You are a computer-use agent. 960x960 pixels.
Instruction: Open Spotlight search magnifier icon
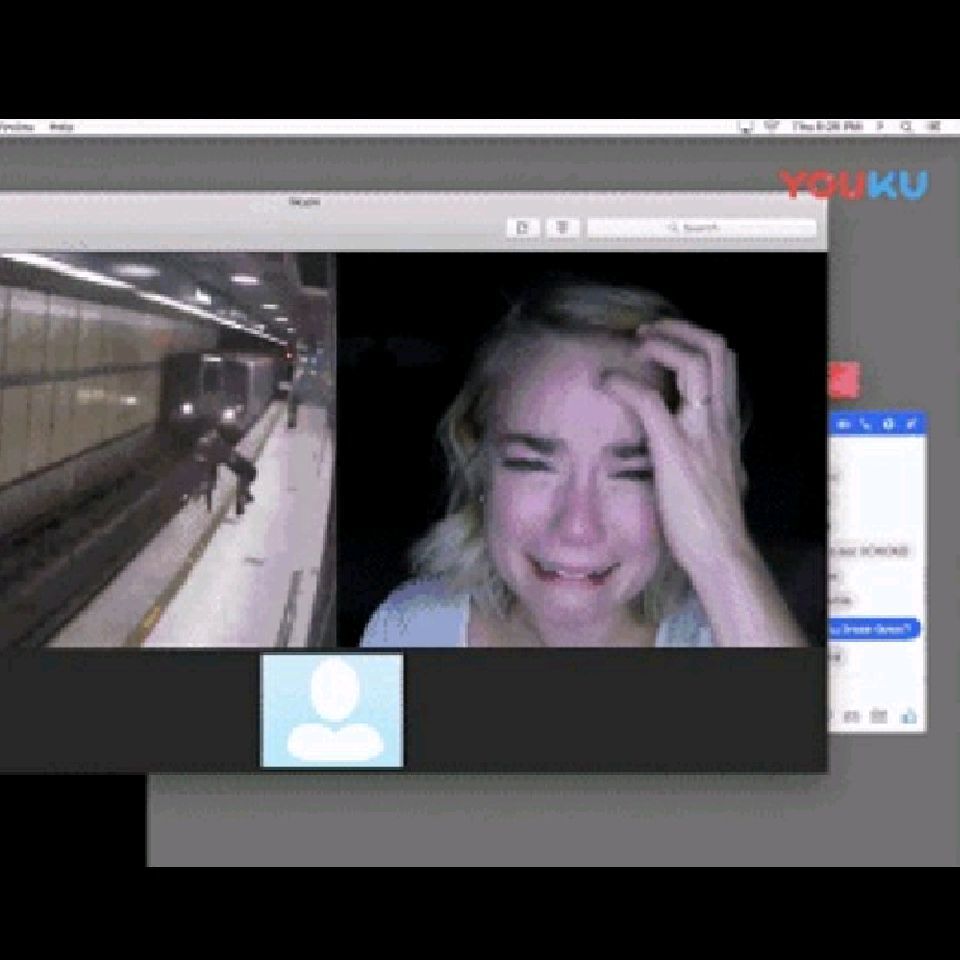pyautogui.click(x=906, y=126)
